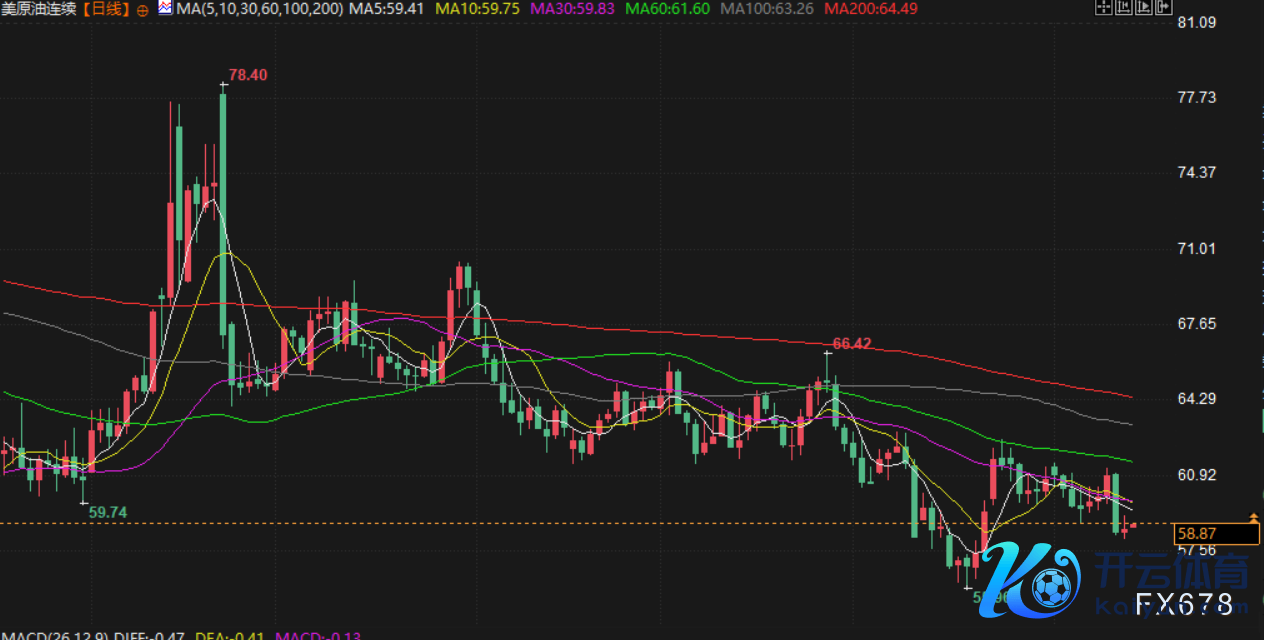Click the 58.87 current price tag

point(1203,535)
